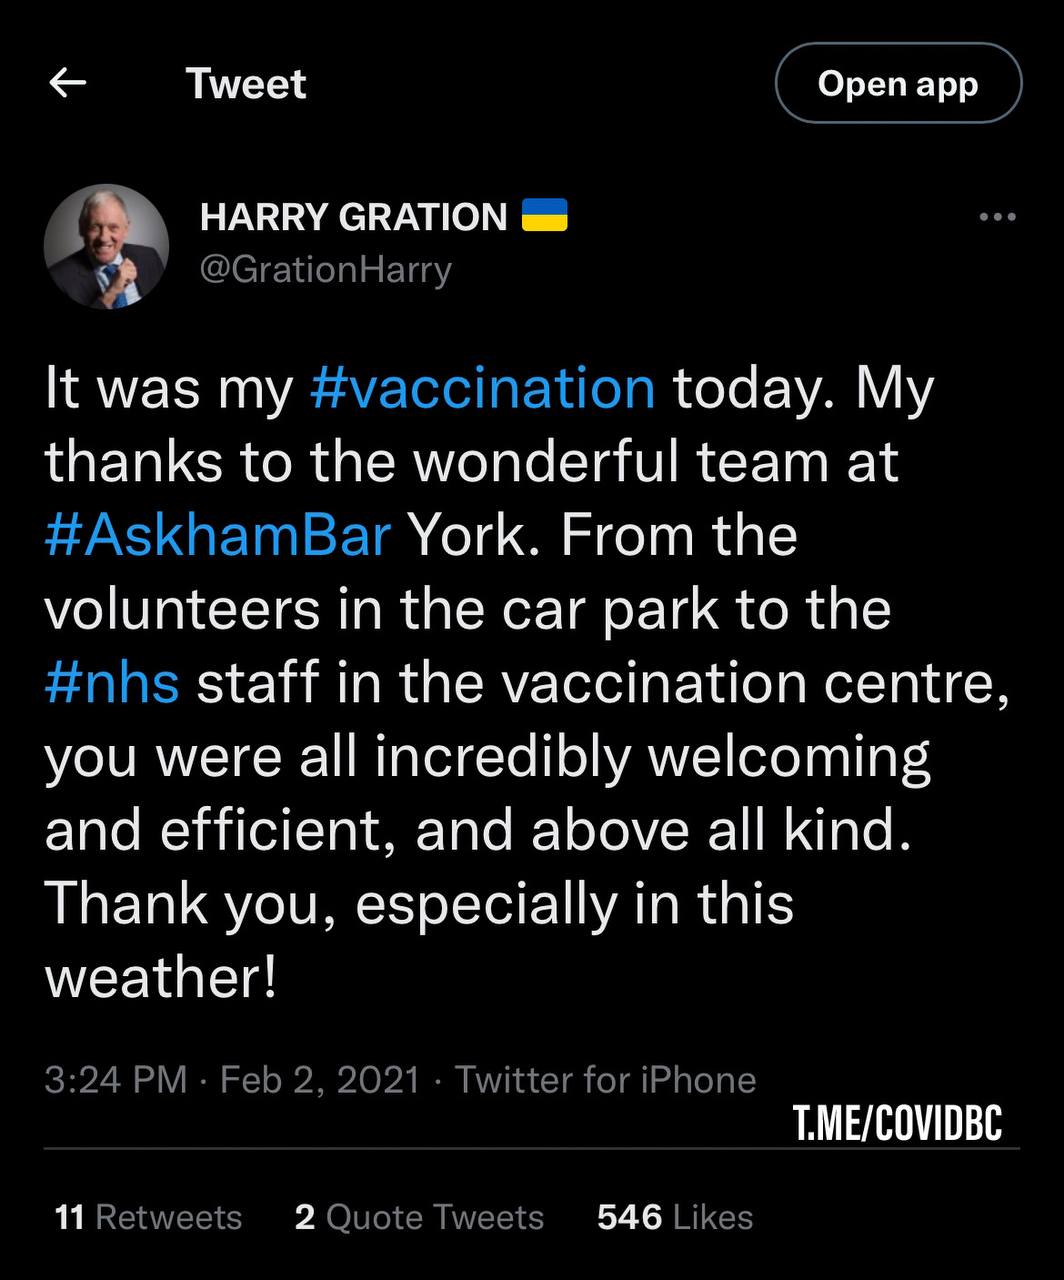Viewport: 1064px width, 1280px height.
Task: Follow the #AskhamBar hashtag link
Action: click(x=217, y=535)
